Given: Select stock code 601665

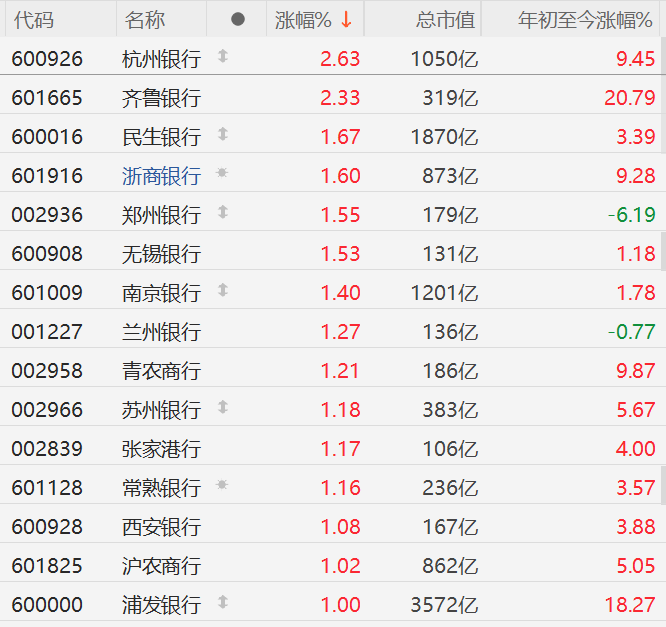Looking at the screenshot, I should (x=47, y=98).
